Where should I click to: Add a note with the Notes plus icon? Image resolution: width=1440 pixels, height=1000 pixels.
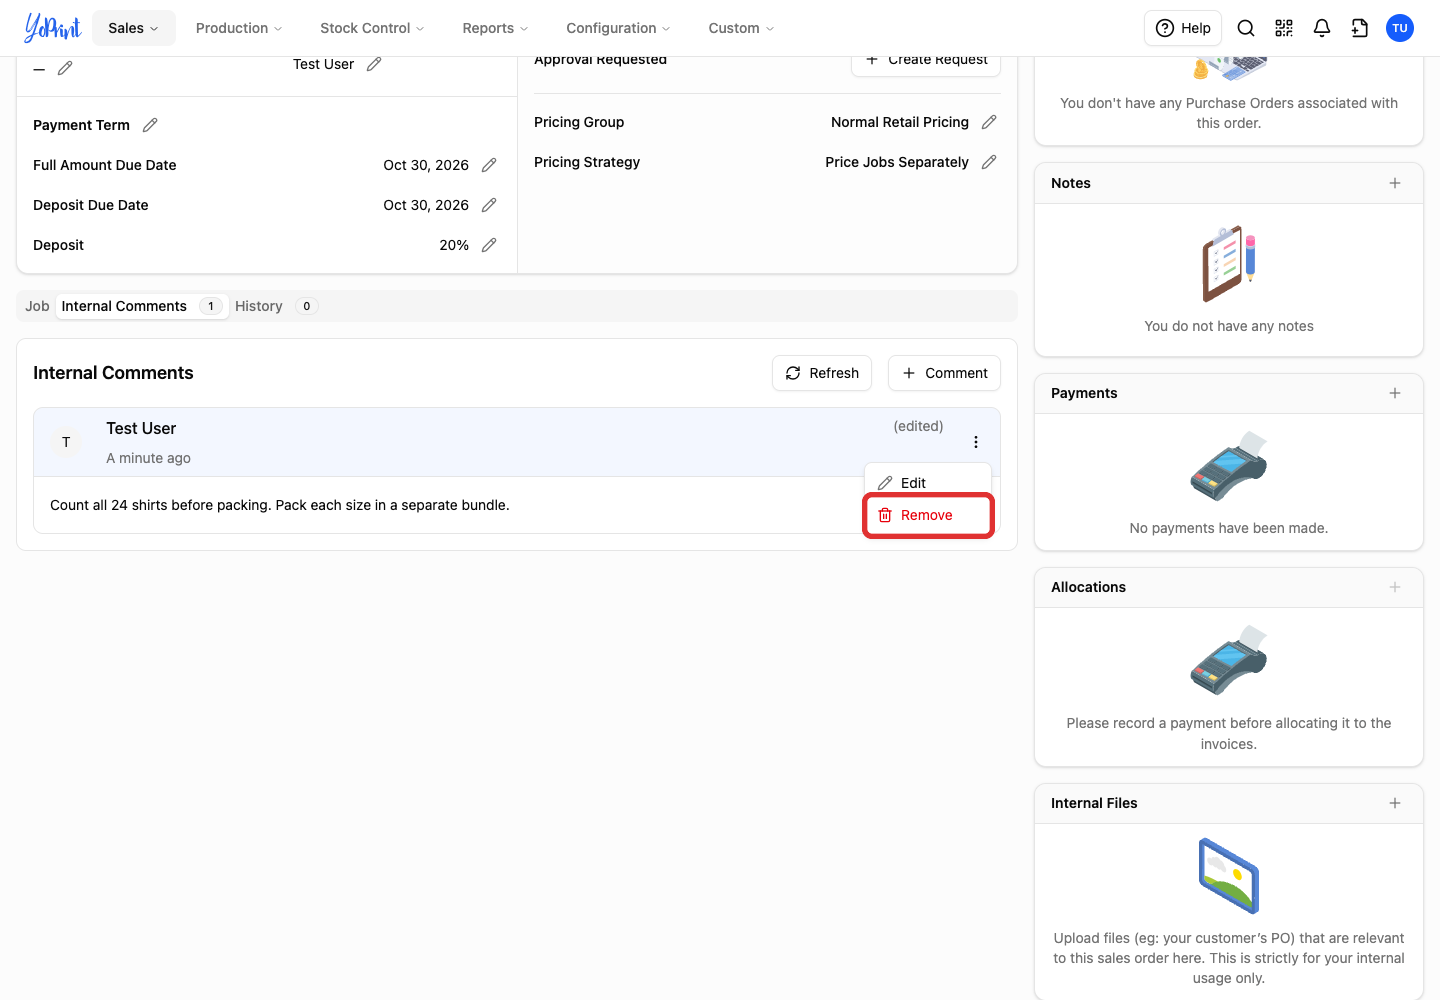pos(1395,183)
